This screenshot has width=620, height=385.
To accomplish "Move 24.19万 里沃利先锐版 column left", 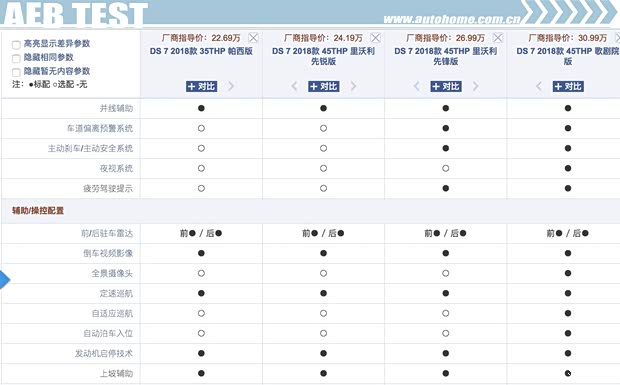I will click(x=294, y=86).
